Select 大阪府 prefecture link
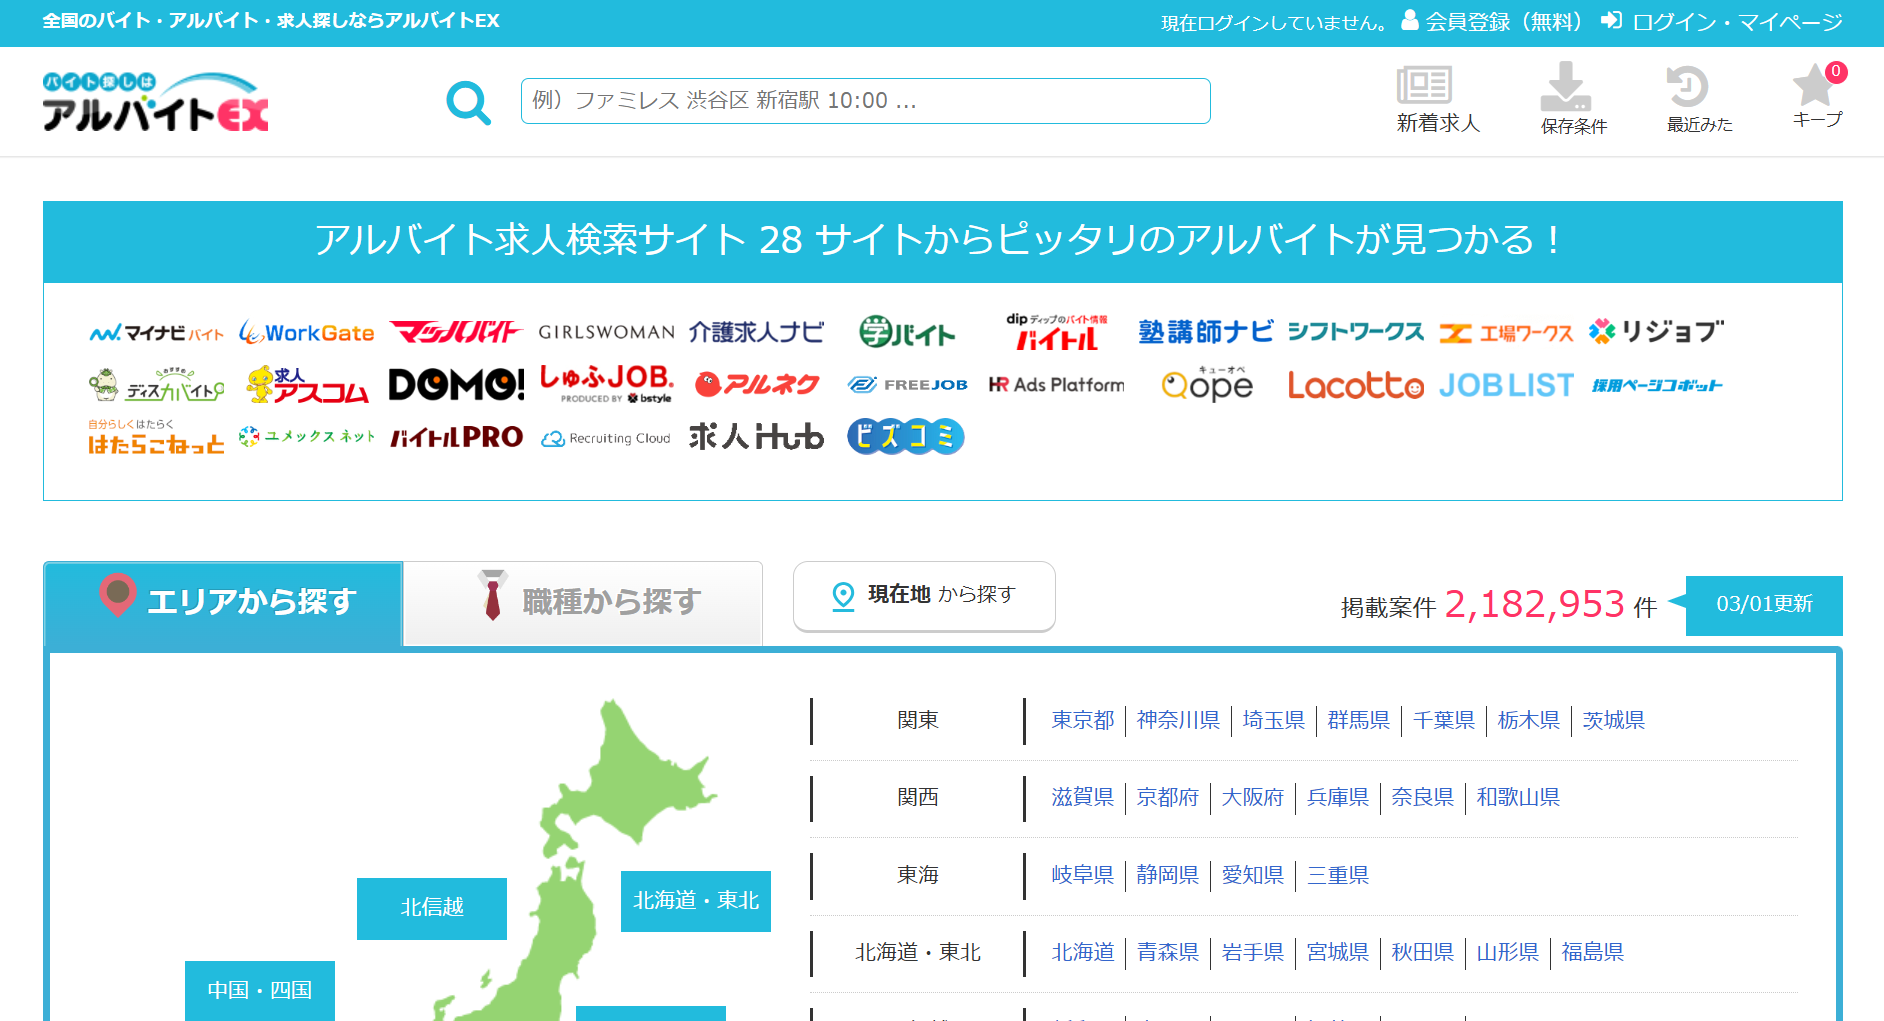This screenshot has height=1021, width=1884. point(1252,797)
